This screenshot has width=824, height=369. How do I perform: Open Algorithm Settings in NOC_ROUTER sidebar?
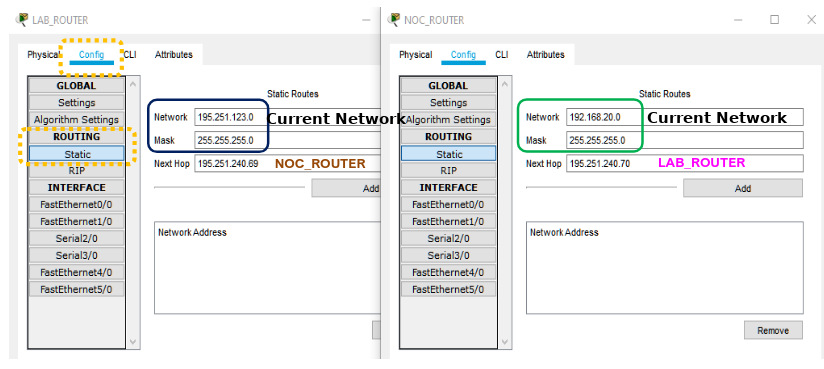(448, 119)
